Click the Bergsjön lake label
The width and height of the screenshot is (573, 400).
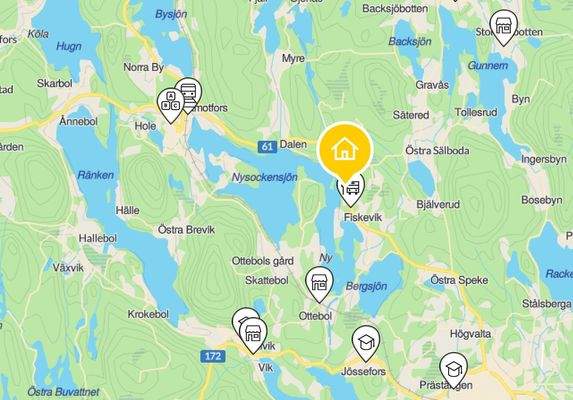(x=366, y=286)
